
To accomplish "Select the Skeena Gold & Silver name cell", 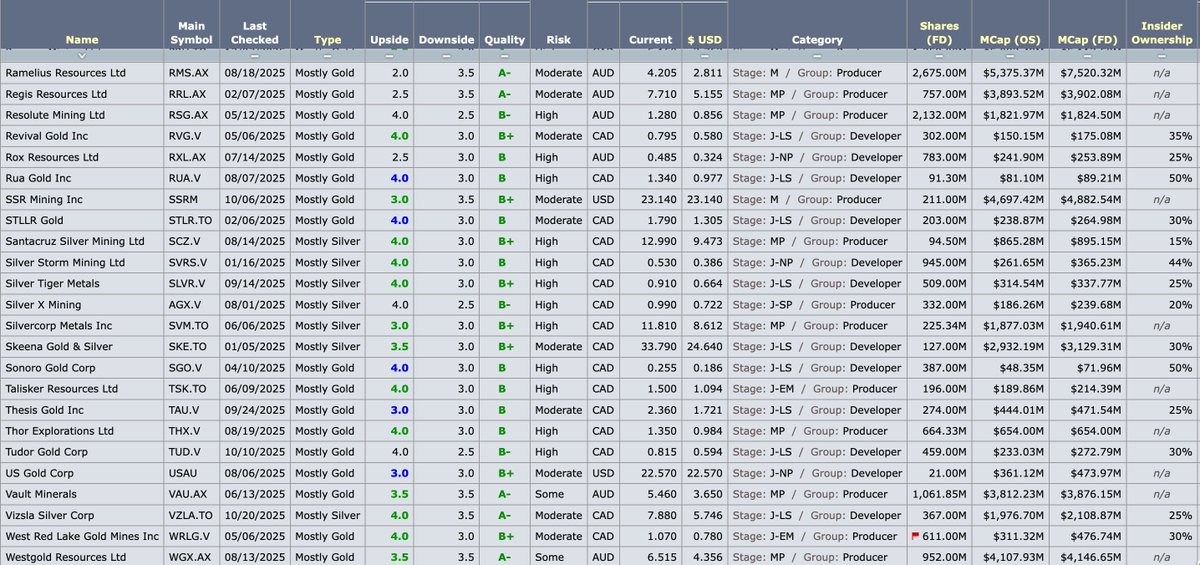I will [59, 347].
